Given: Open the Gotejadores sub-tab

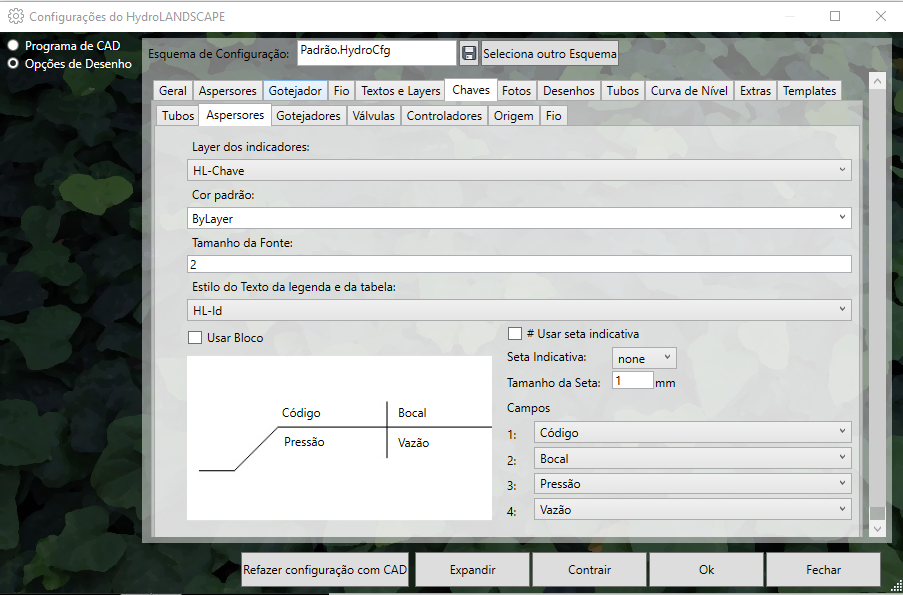Looking at the screenshot, I should coord(308,116).
